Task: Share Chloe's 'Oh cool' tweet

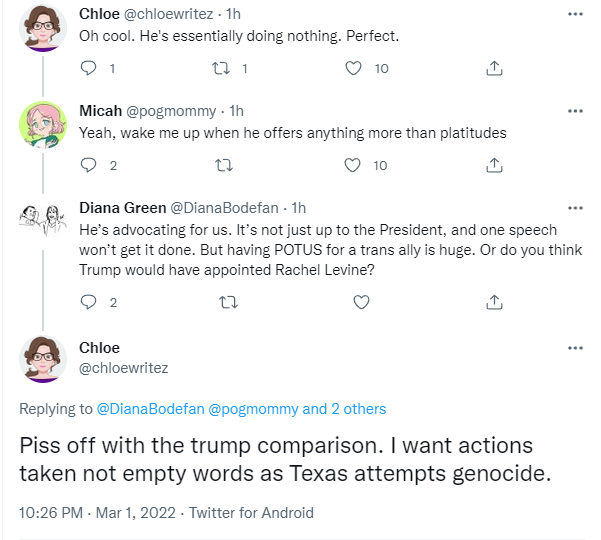Action: [x=494, y=68]
